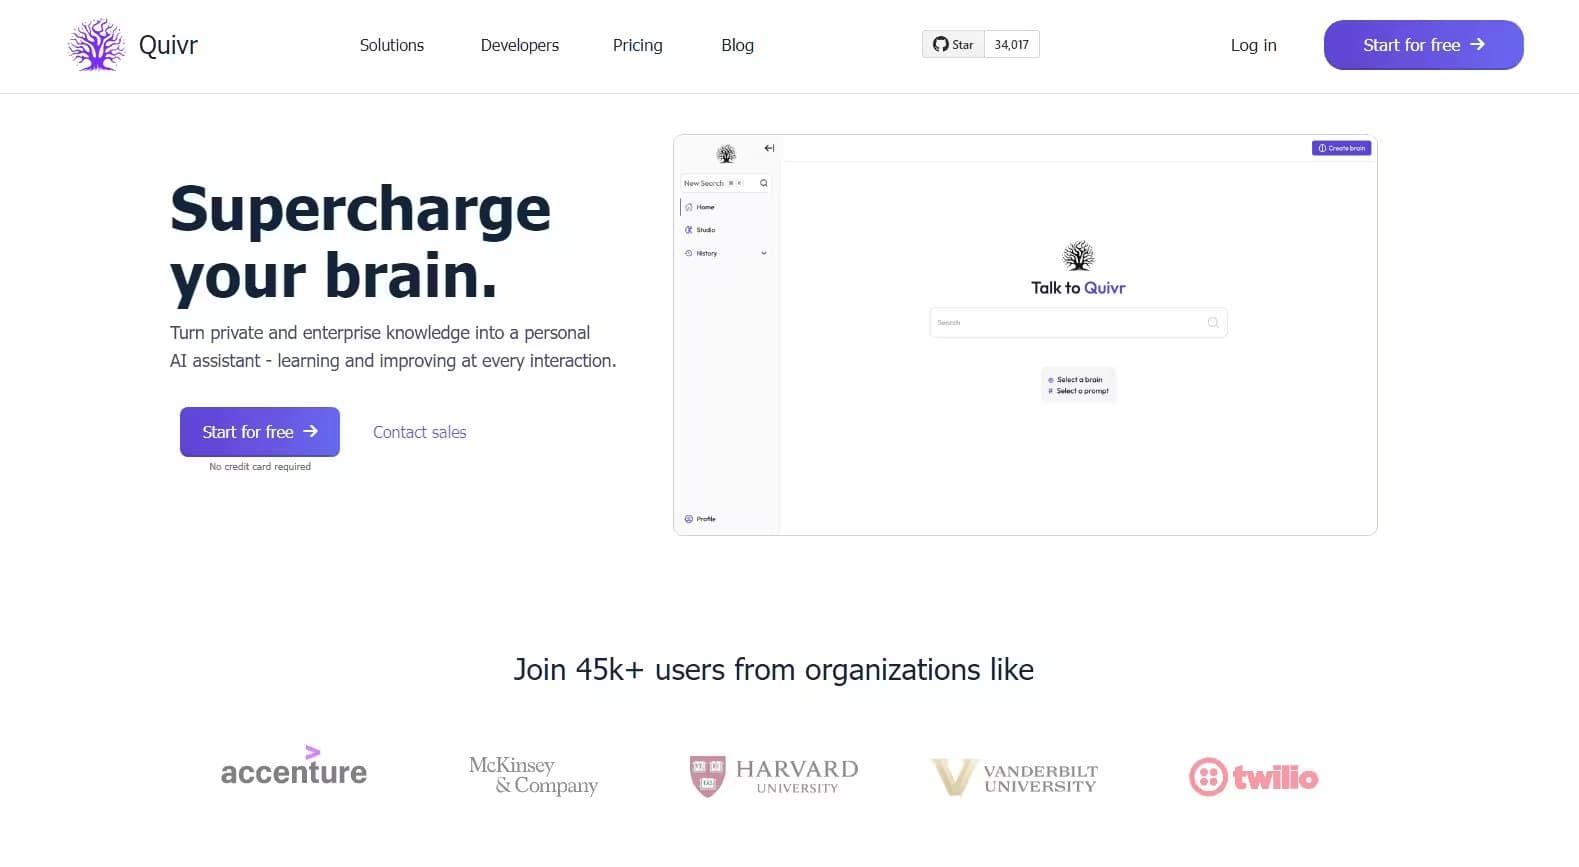
Task: Expand the History chevron in preview sidebar
Action: pyautogui.click(x=764, y=253)
